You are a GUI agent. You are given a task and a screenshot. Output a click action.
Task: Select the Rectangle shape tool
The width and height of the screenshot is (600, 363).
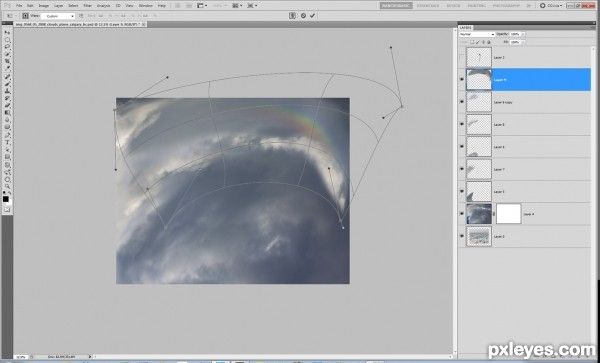(7, 157)
